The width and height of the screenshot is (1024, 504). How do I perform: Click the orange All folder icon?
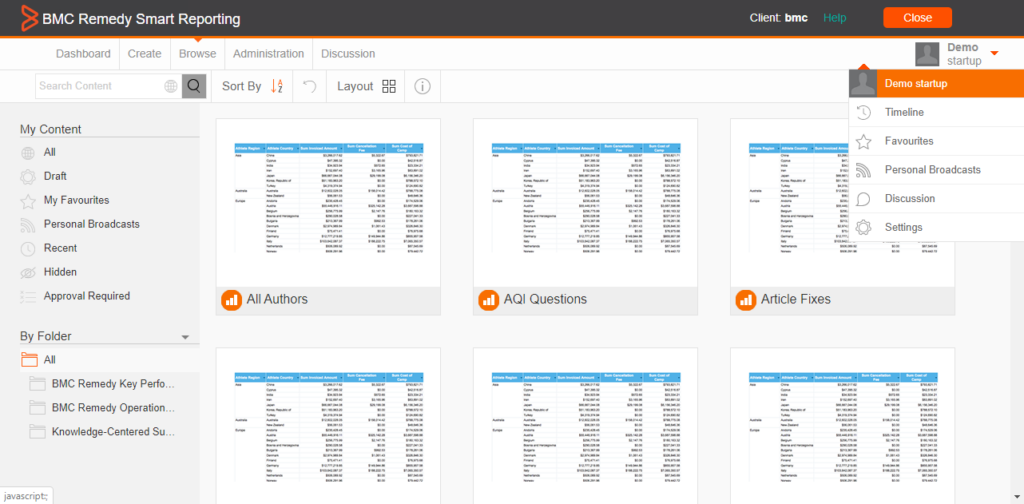[x=29, y=359]
